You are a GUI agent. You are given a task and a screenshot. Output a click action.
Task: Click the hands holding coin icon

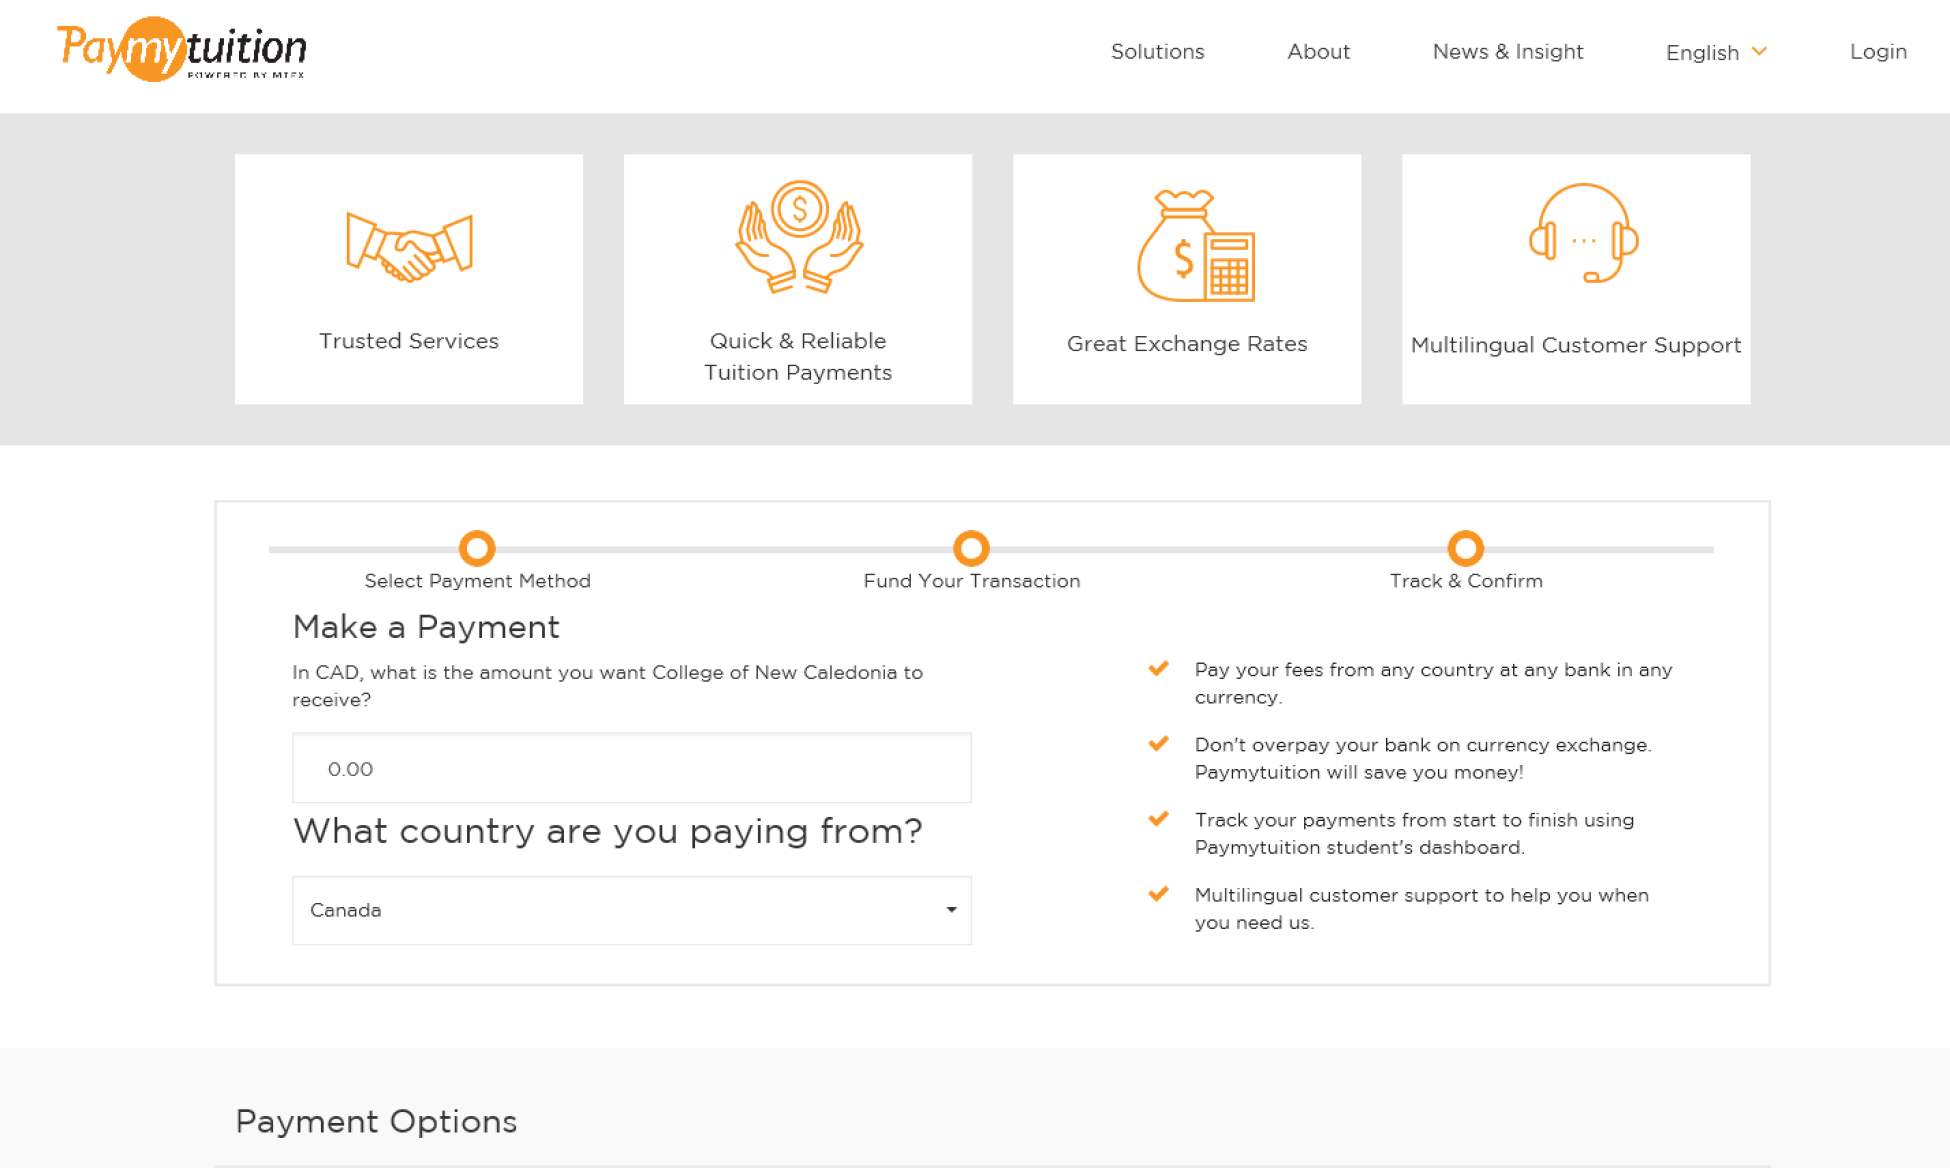[798, 237]
